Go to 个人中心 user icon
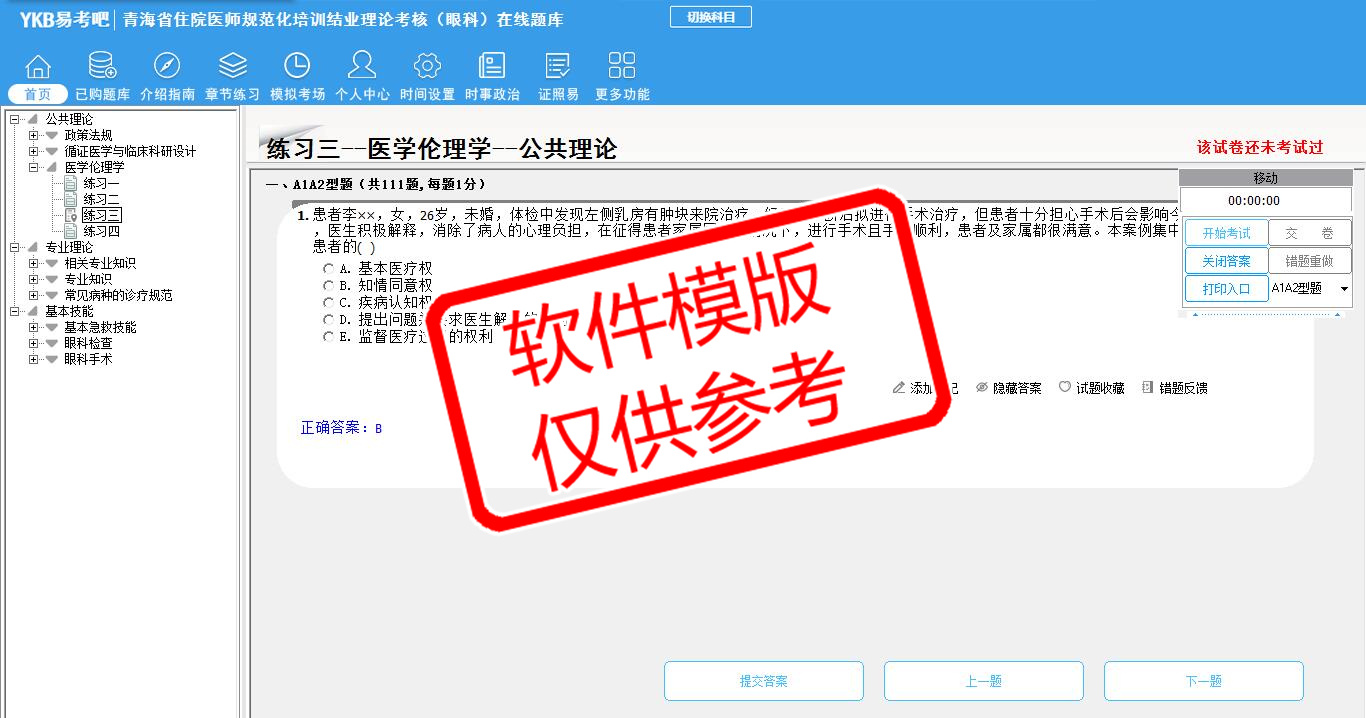 pos(362,67)
